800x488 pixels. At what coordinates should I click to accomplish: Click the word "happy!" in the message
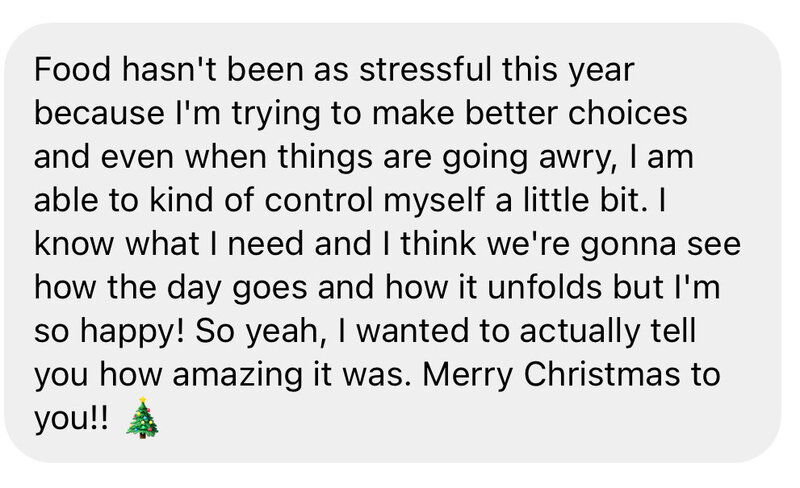coord(136,331)
